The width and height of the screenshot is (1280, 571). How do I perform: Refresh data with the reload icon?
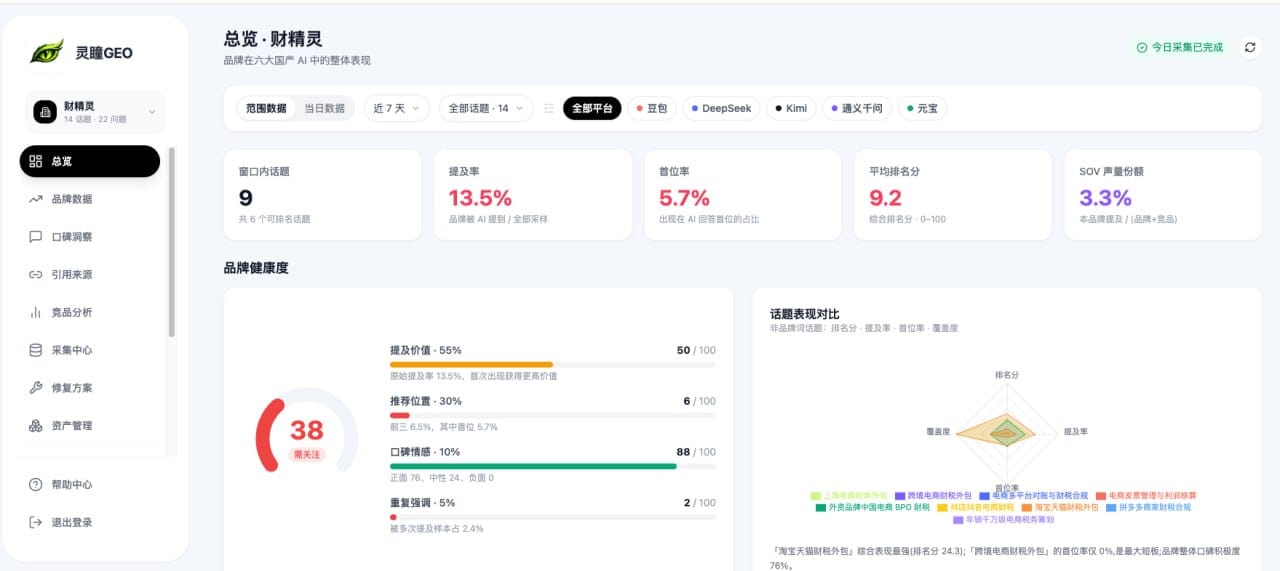click(1249, 47)
